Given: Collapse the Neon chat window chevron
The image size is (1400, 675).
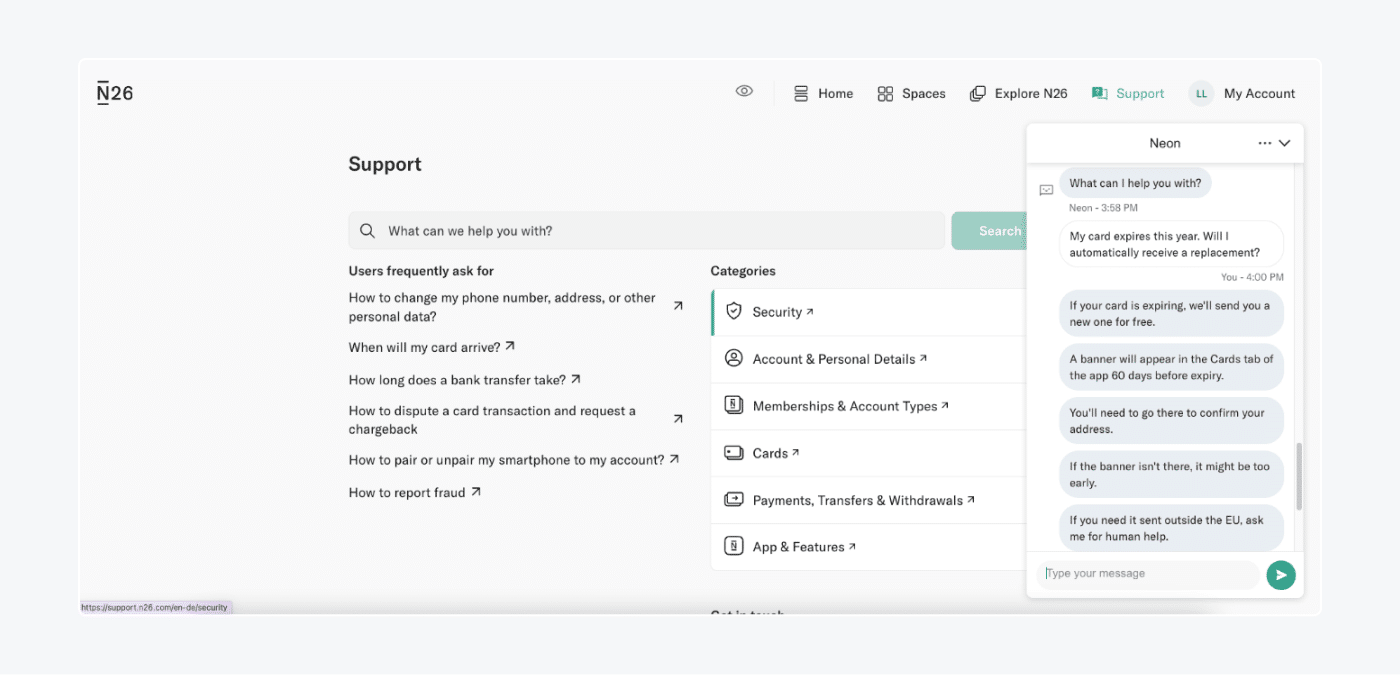Looking at the screenshot, I should (1285, 143).
